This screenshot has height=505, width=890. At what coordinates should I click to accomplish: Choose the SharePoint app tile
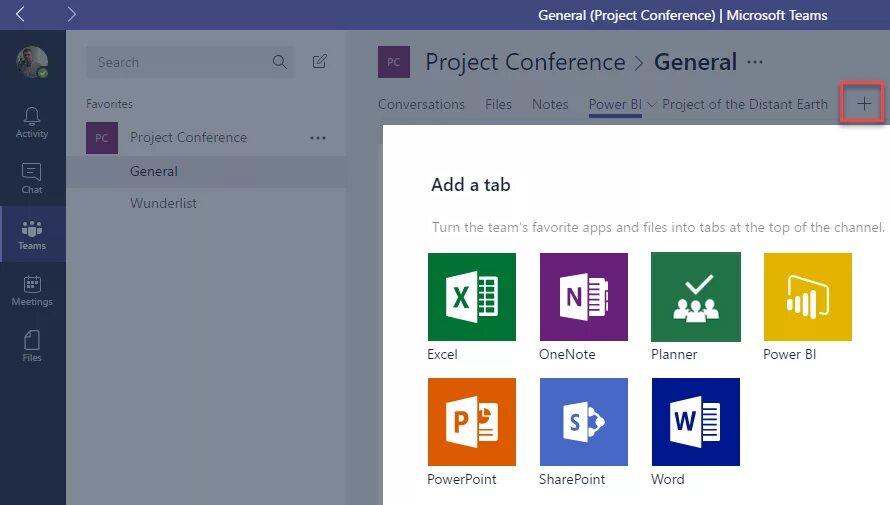point(584,422)
